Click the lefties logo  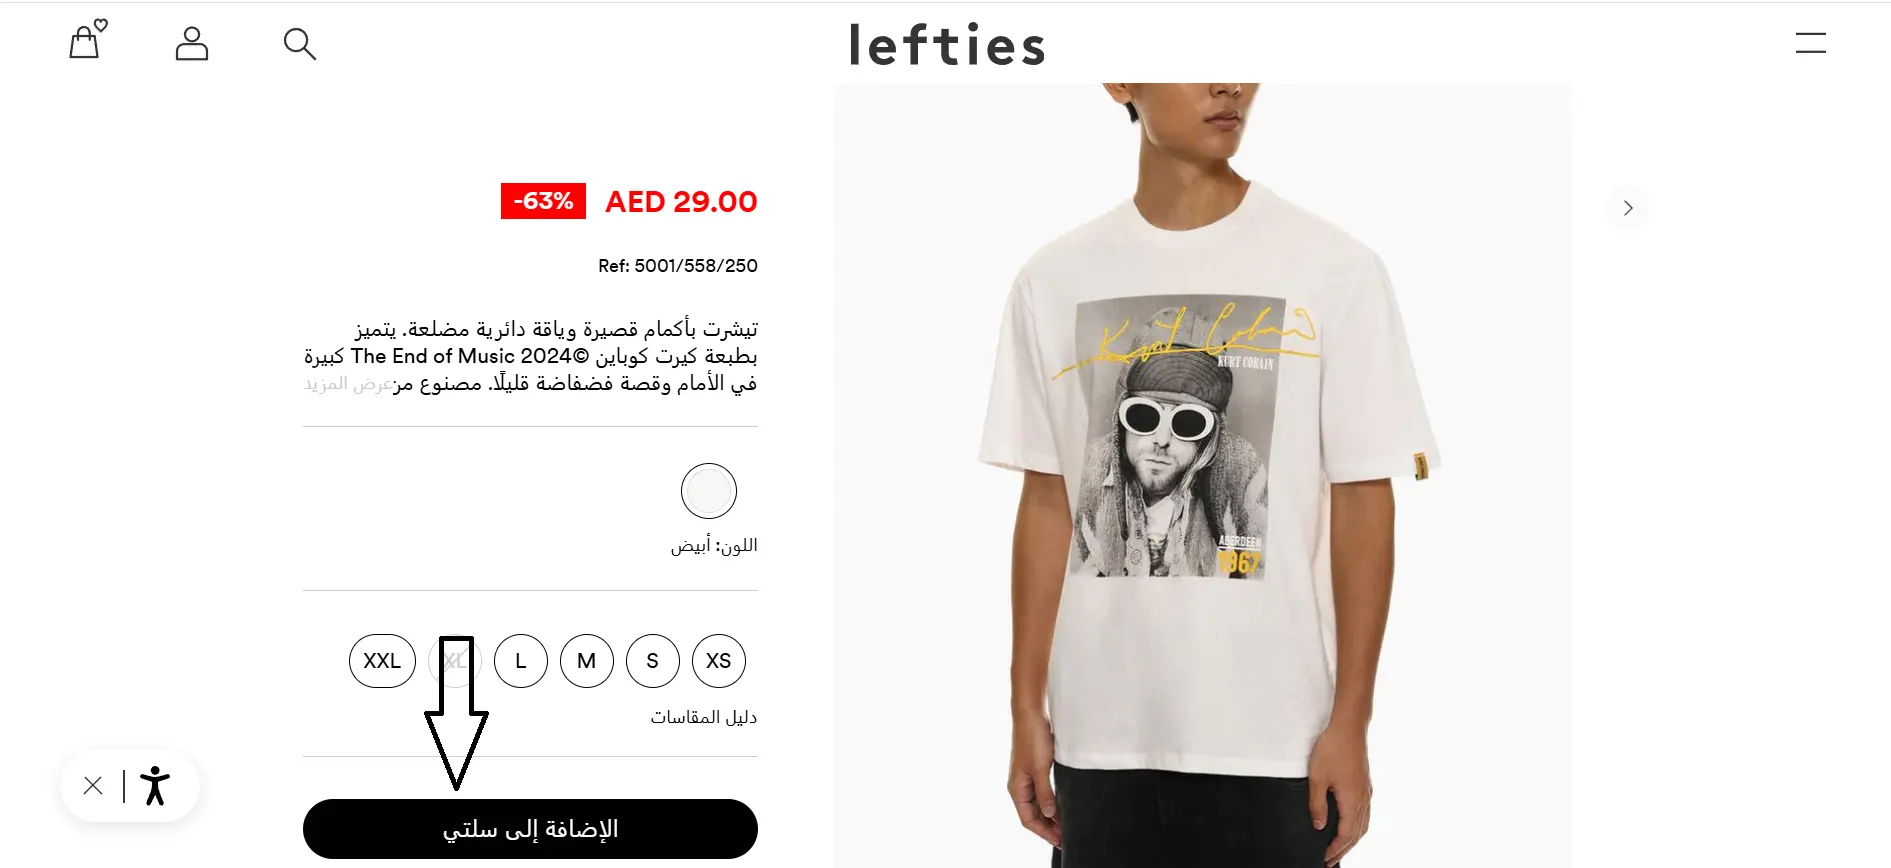tap(946, 46)
